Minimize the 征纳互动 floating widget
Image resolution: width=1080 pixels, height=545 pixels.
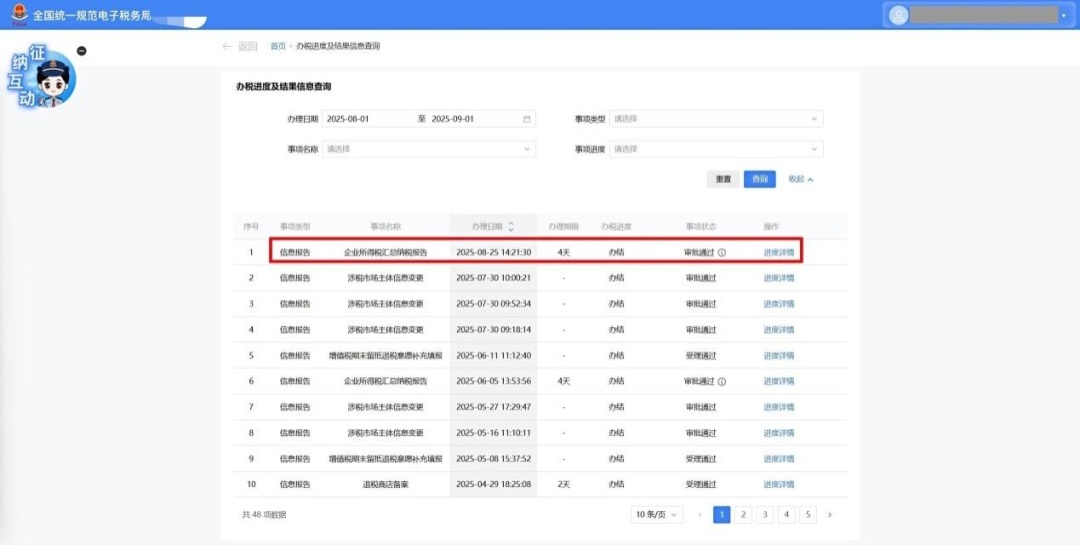(82, 51)
